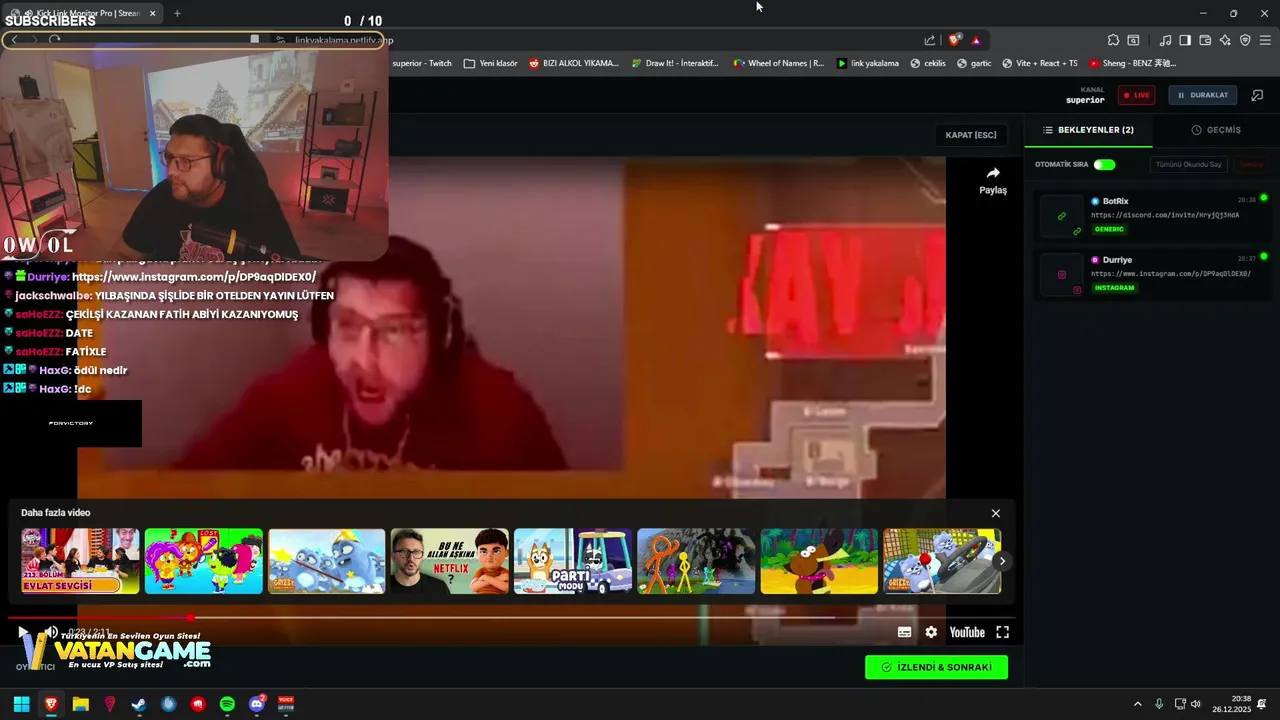Open the Leo AI sparkle icon

[x=1225, y=40]
